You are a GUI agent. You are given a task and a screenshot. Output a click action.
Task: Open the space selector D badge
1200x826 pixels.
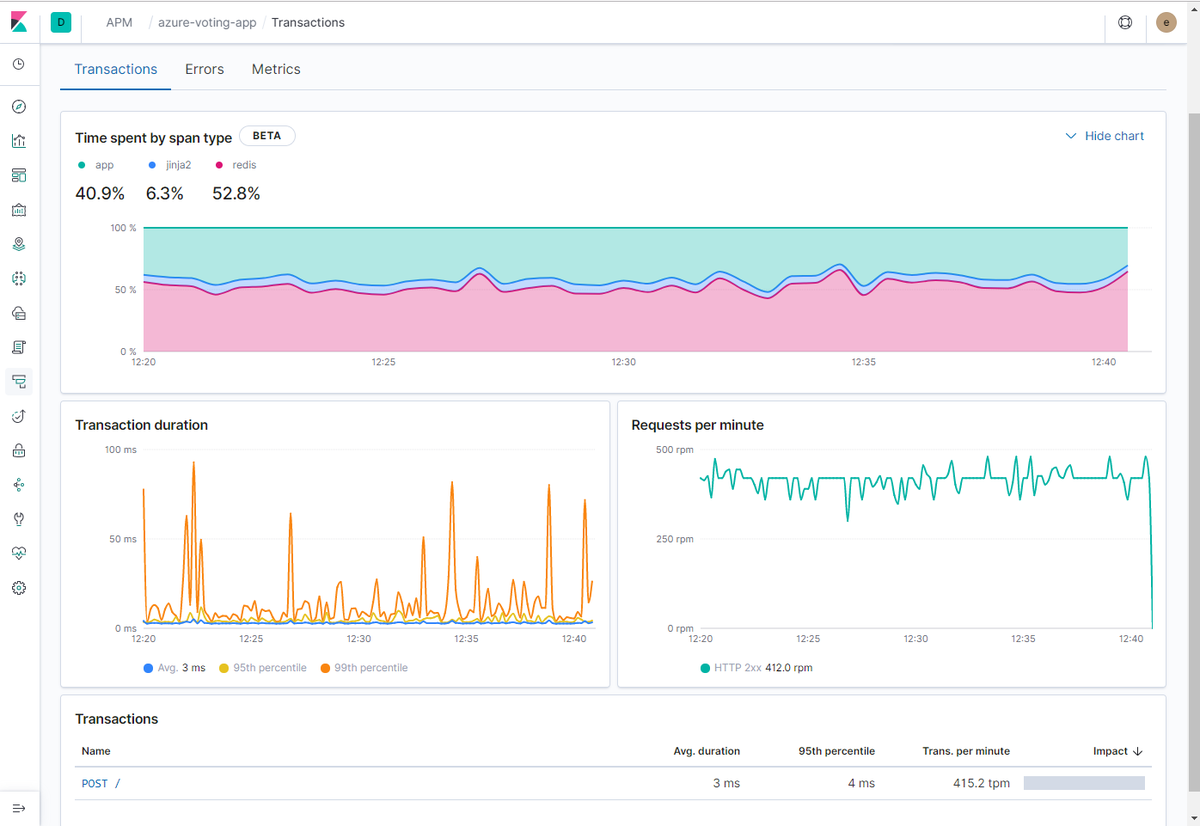(61, 22)
